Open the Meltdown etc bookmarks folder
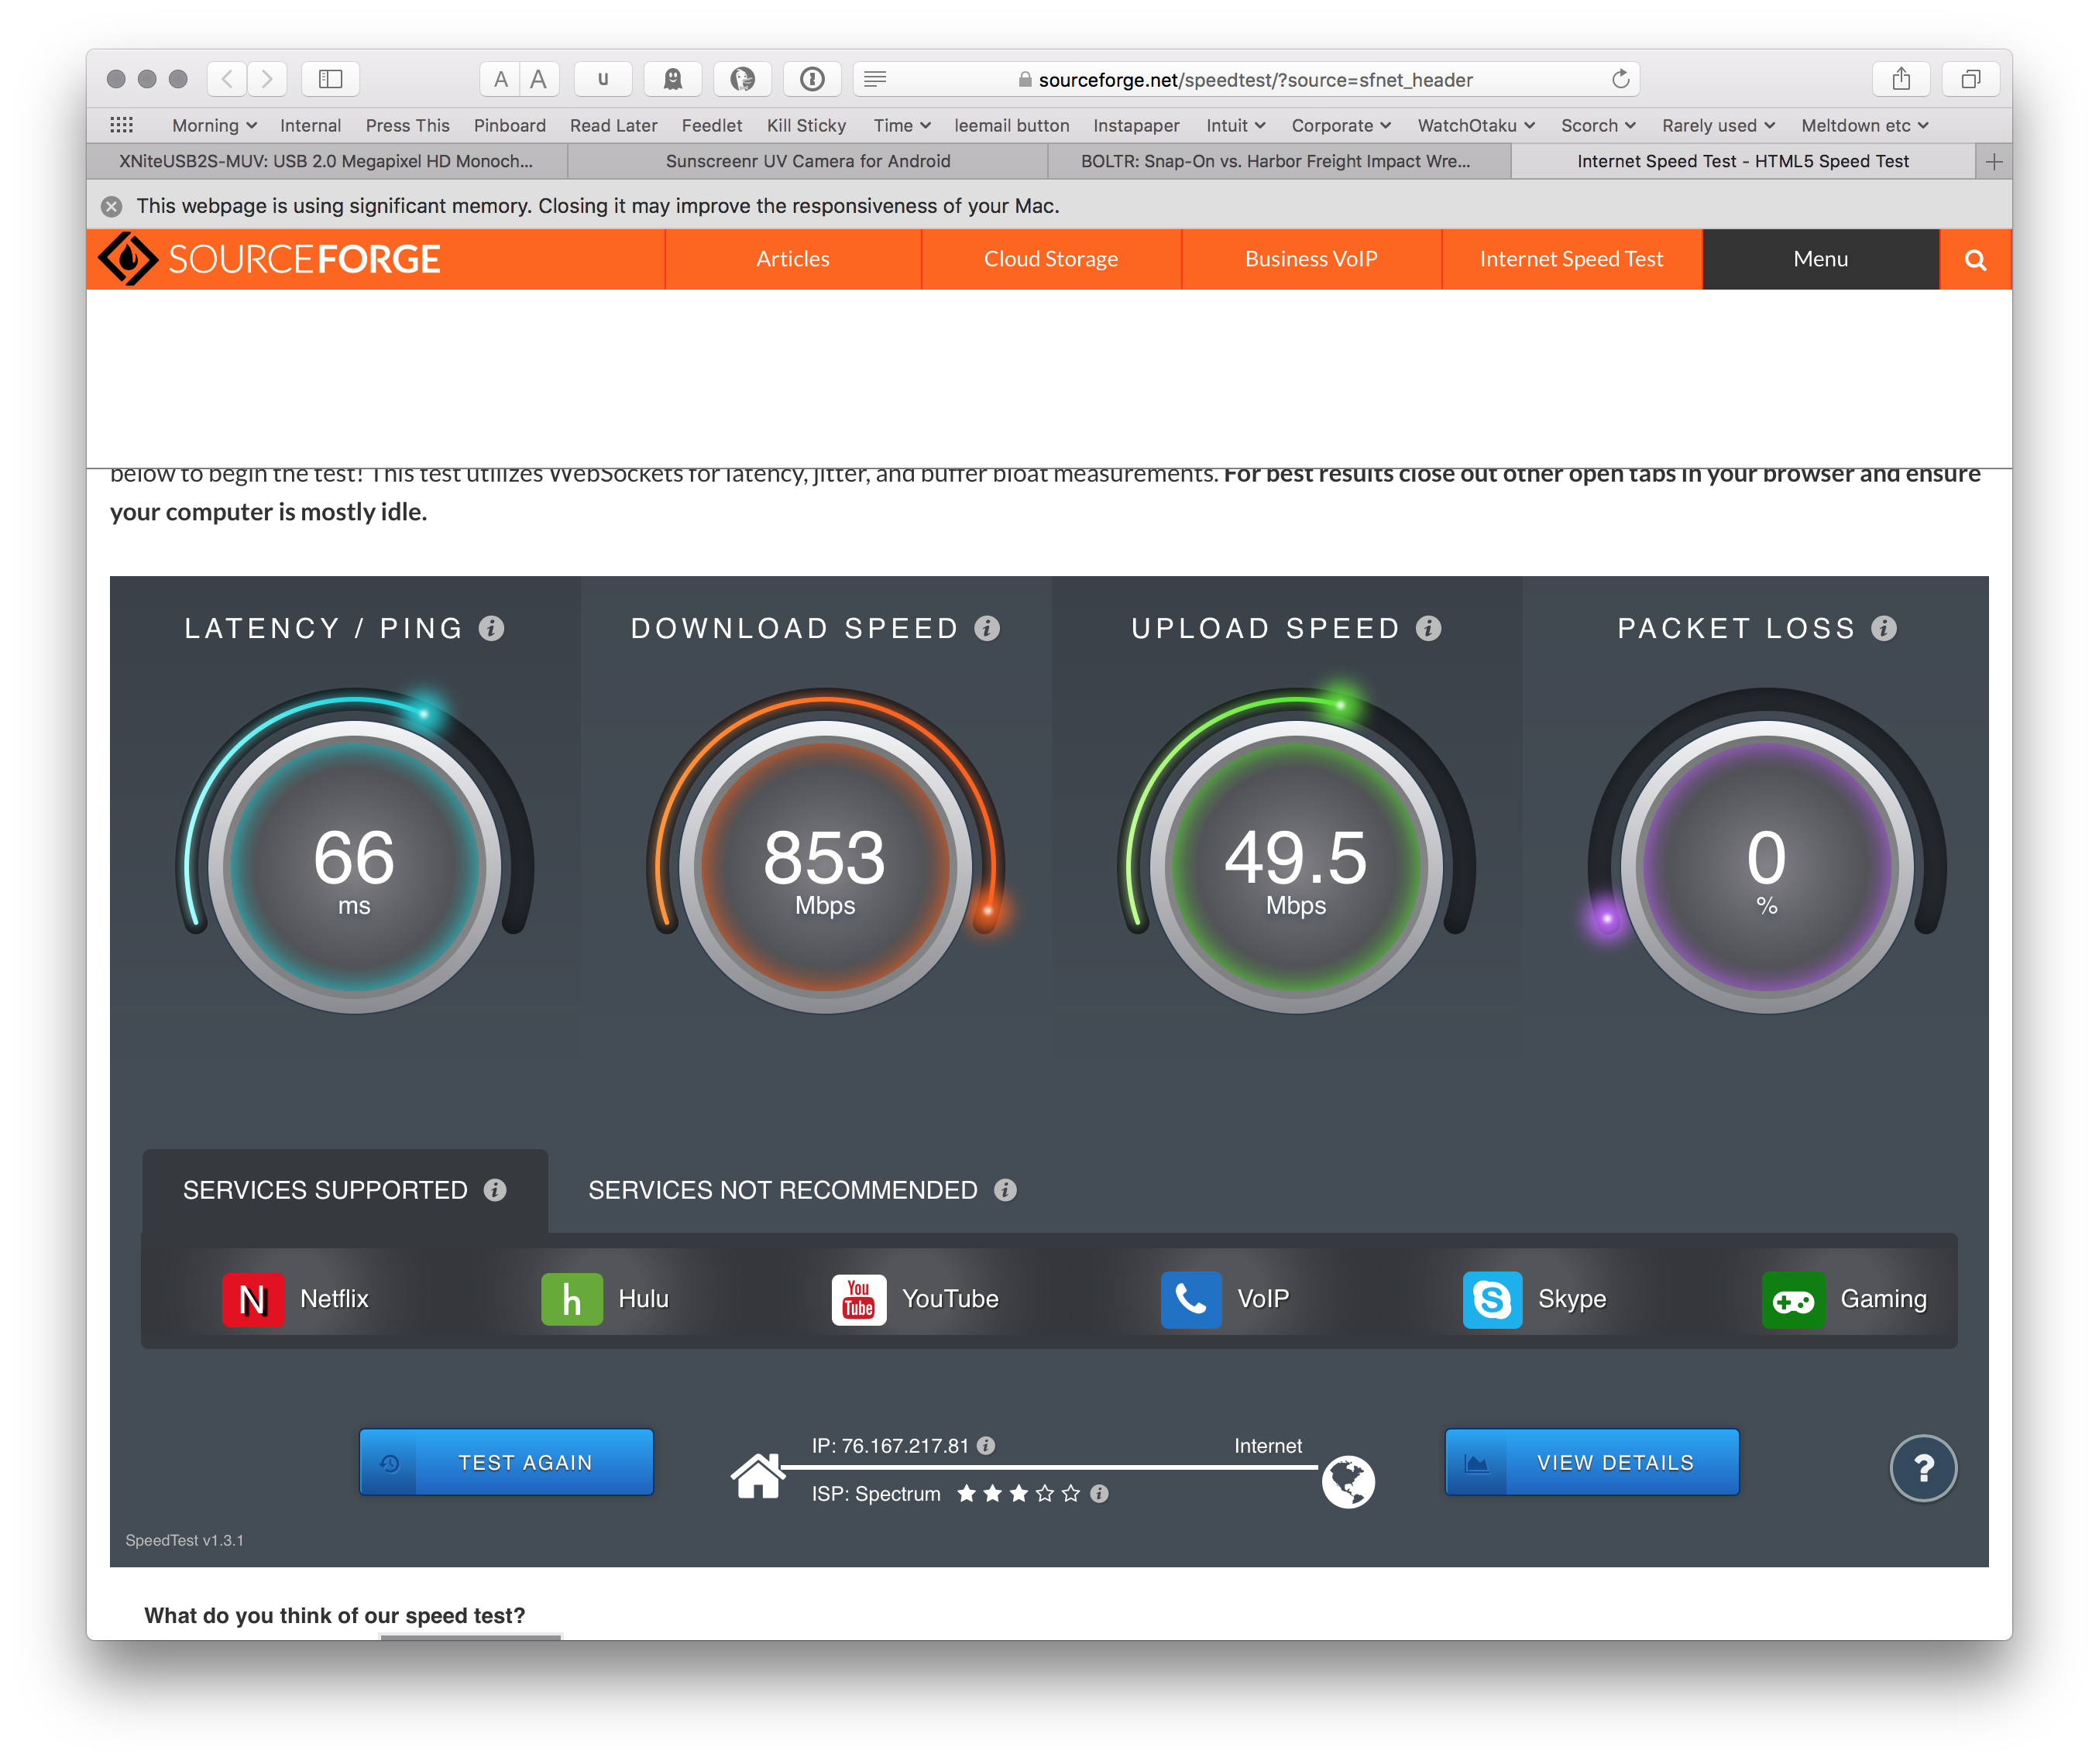Viewport: 2099px width, 1764px height. [x=1863, y=125]
